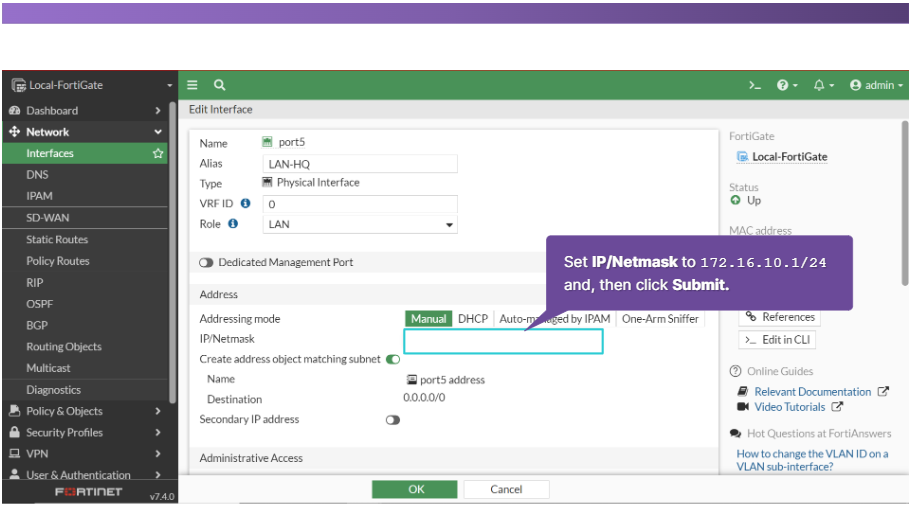Click the Security Profiles lock icon
The width and height of the screenshot is (914, 522).
(15, 432)
